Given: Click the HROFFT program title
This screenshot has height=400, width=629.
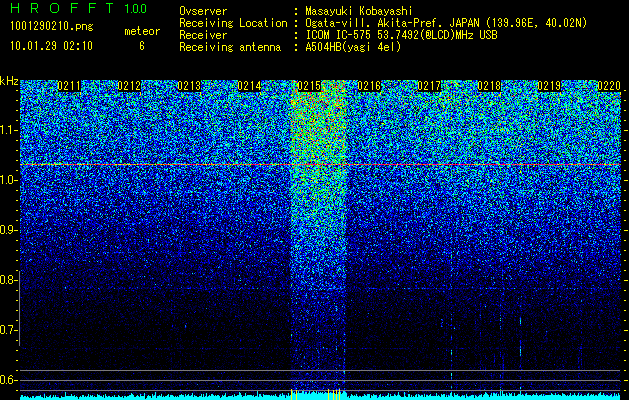Looking at the screenshot, I should [63, 8].
